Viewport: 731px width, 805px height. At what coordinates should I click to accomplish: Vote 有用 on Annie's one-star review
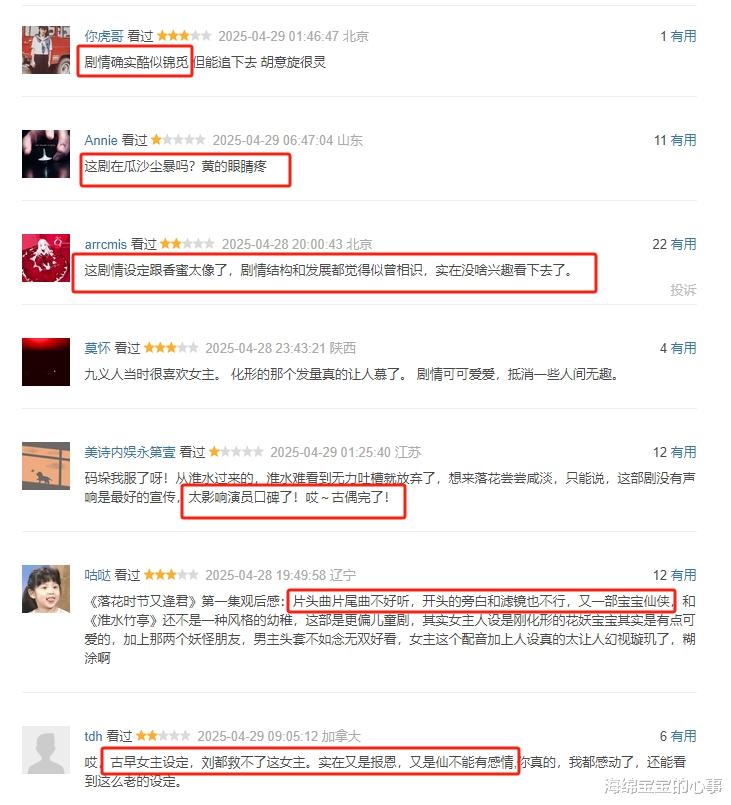tap(683, 140)
